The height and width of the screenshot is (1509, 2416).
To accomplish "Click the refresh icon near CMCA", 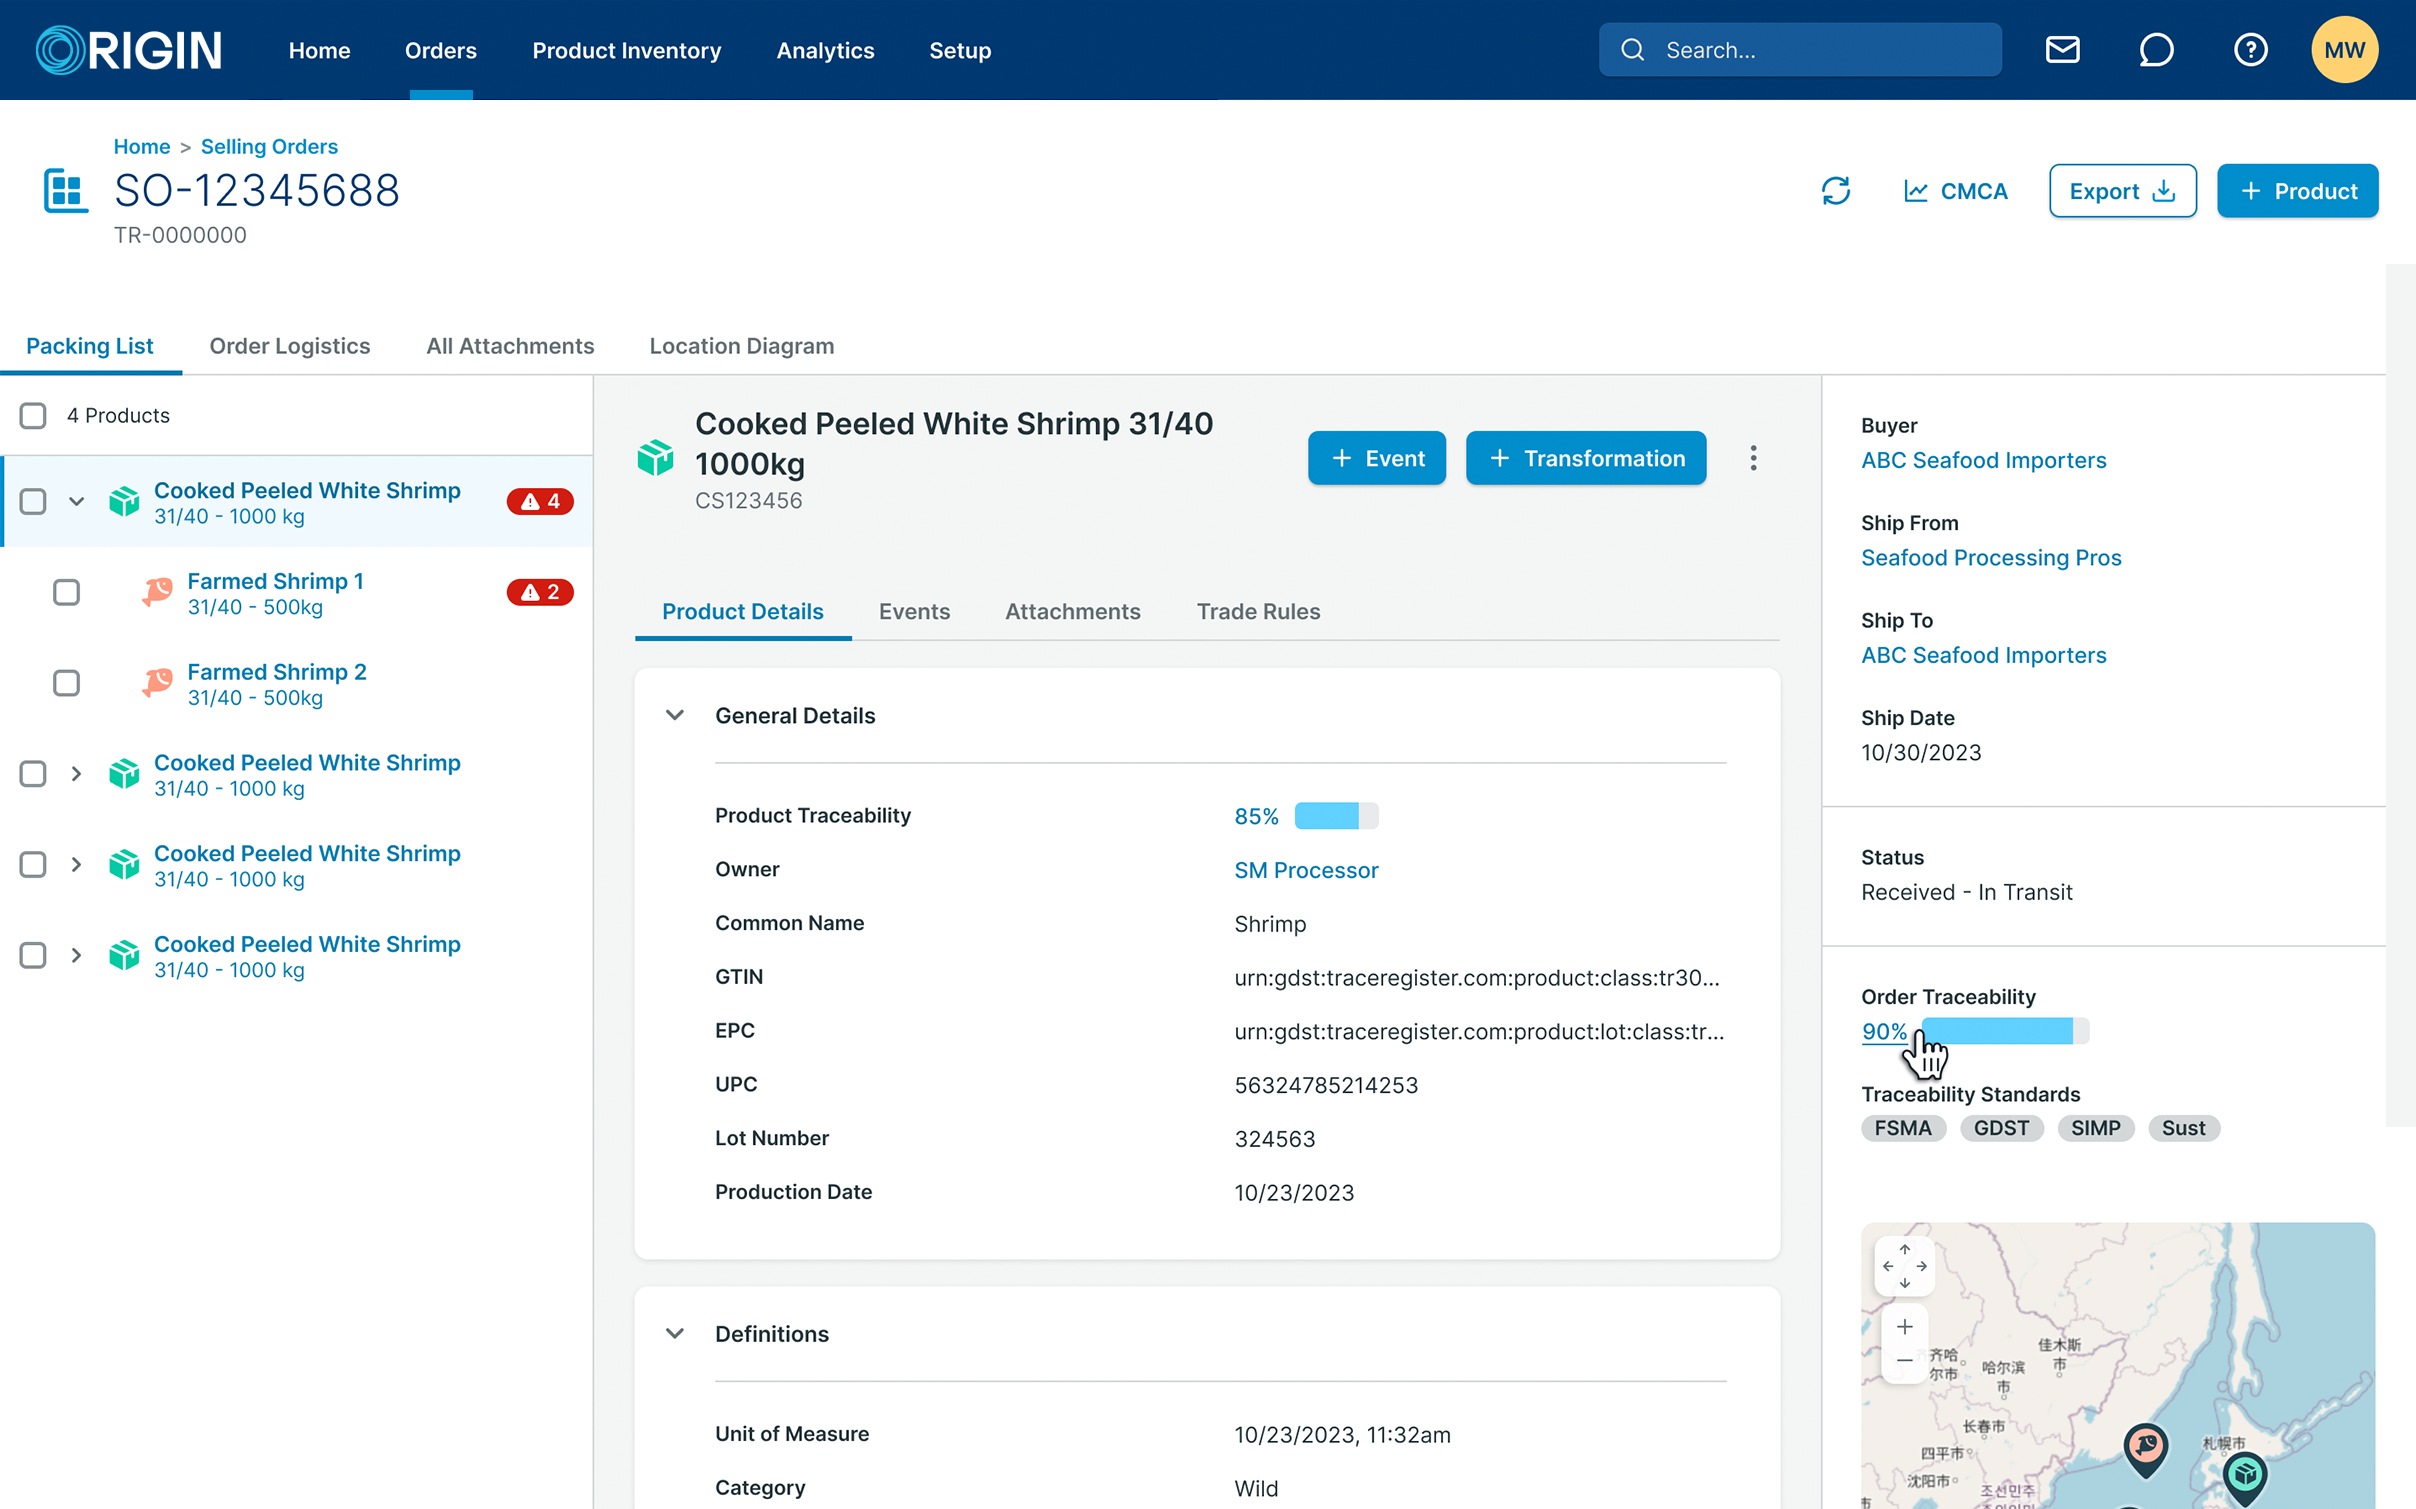I will (1835, 191).
